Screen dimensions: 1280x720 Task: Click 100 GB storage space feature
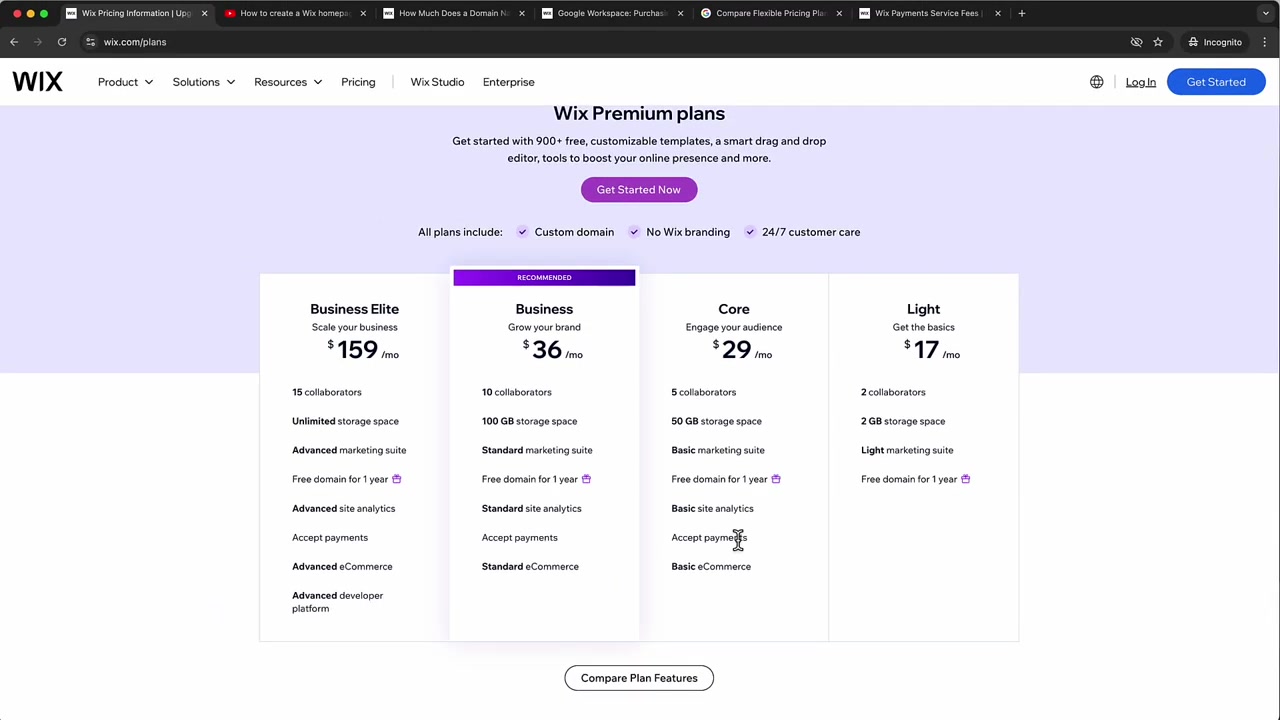tap(529, 421)
